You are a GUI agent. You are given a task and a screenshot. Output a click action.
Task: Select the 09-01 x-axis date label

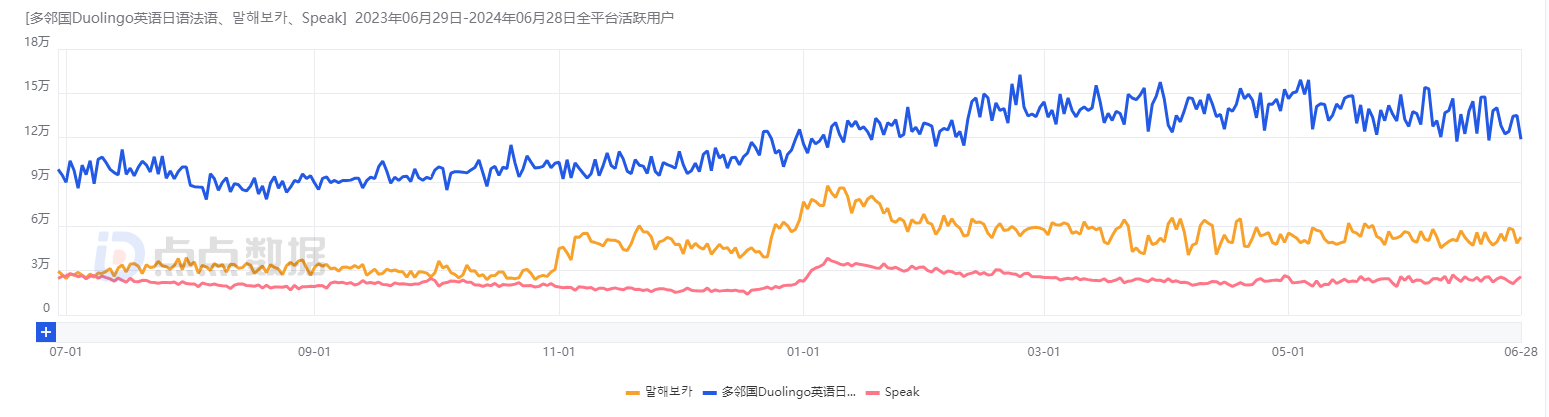[314, 352]
